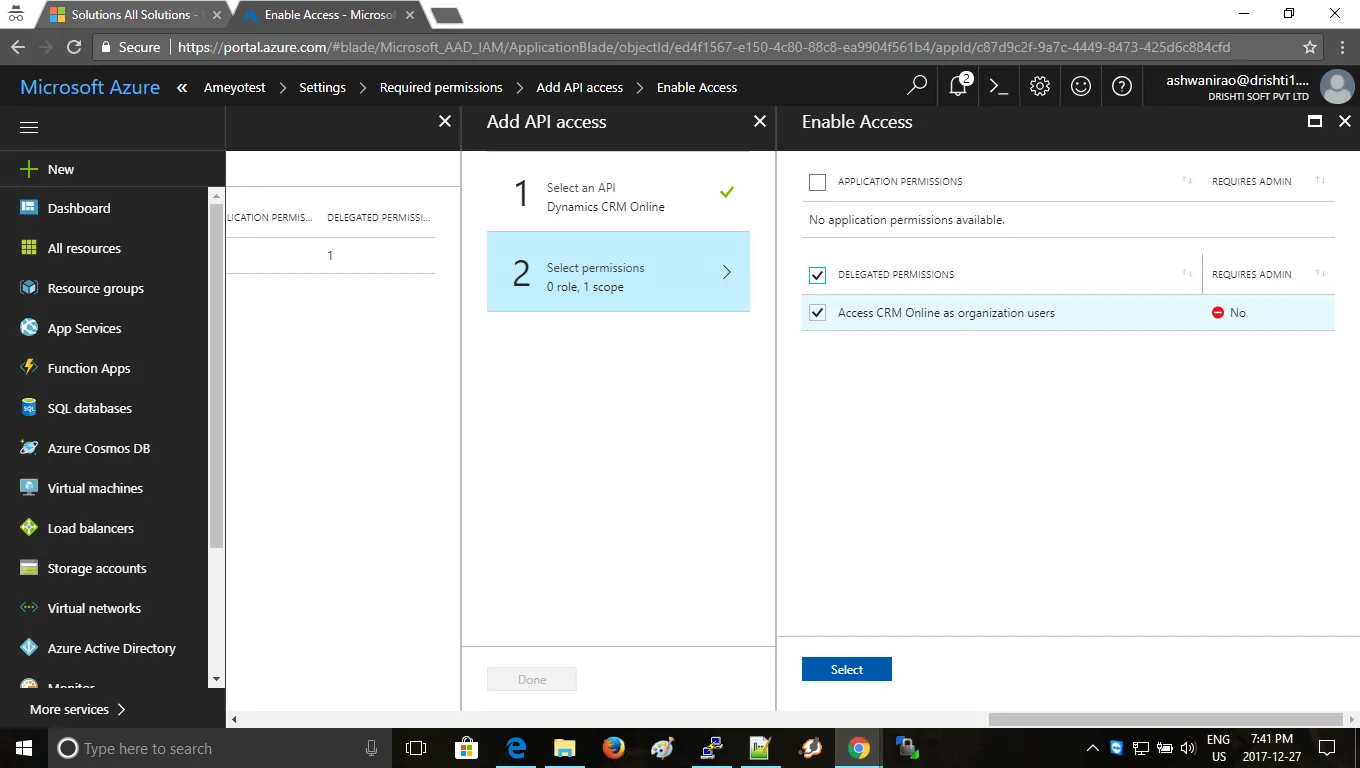The height and width of the screenshot is (768, 1360).
Task: Open the notifications bell icon
Action: [x=958, y=86]
